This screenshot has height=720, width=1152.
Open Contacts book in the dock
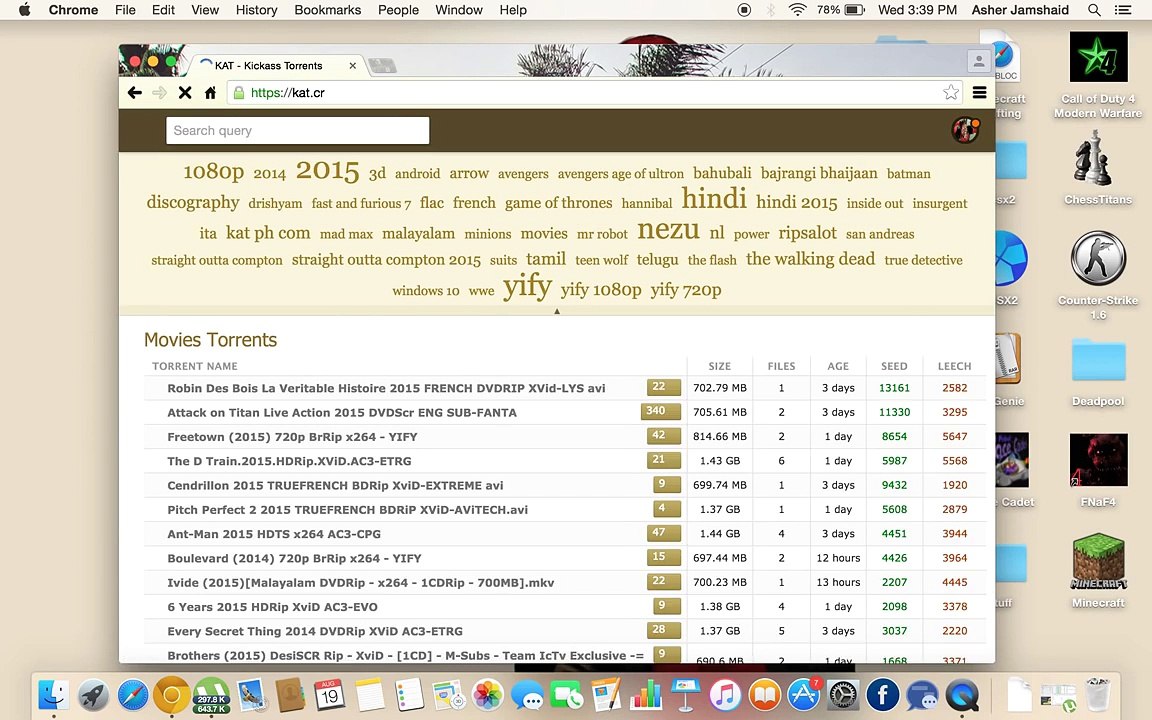pos(290,694)
